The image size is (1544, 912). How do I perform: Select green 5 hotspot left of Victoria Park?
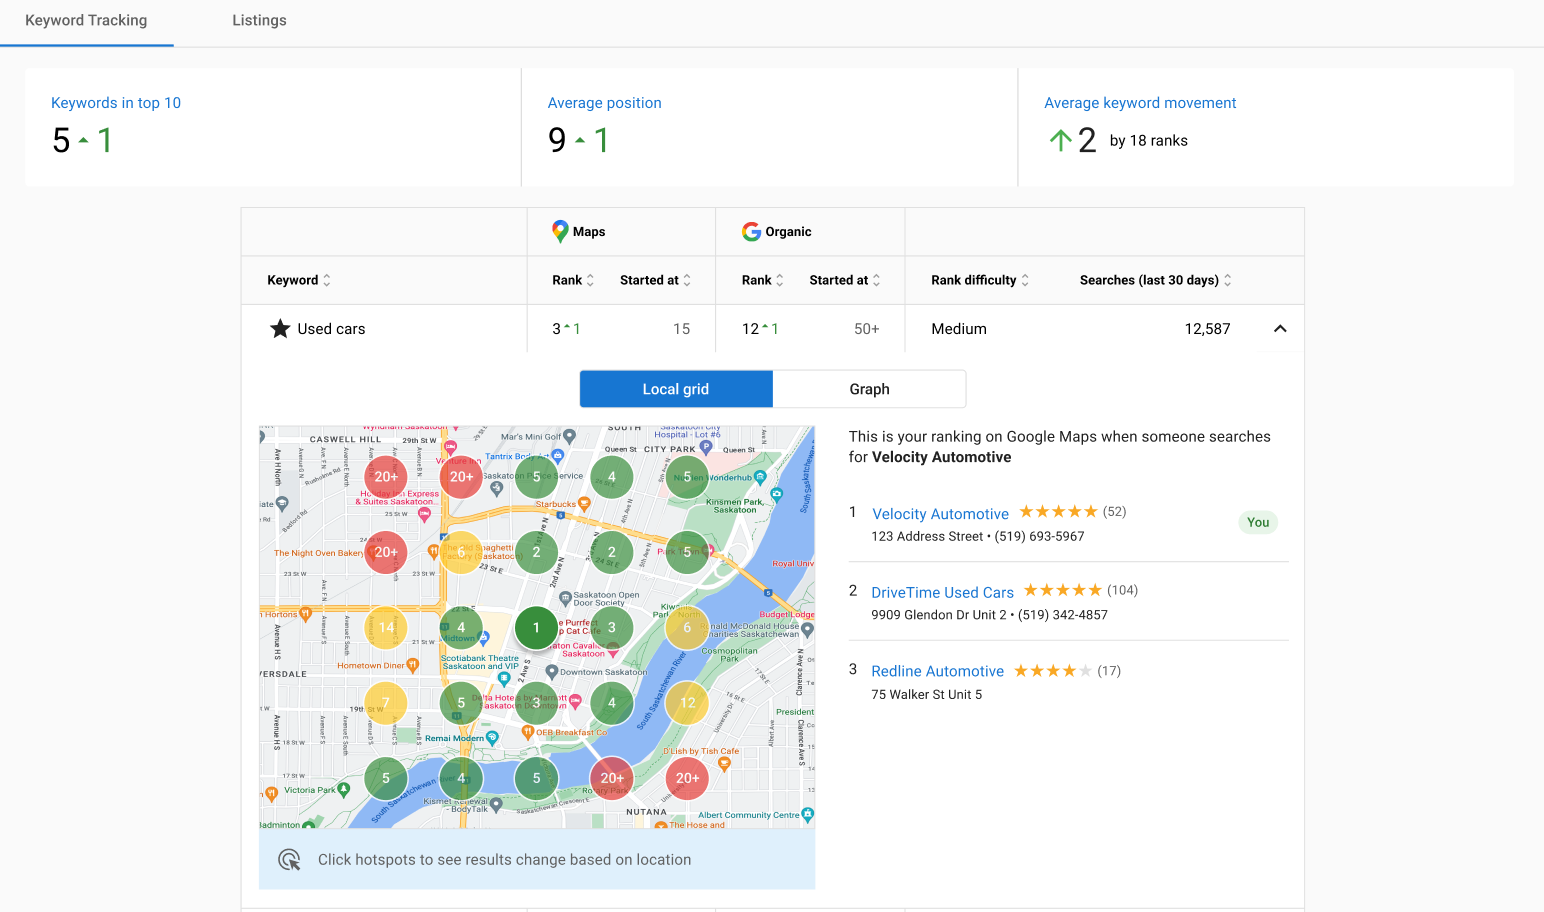point(386,778)
